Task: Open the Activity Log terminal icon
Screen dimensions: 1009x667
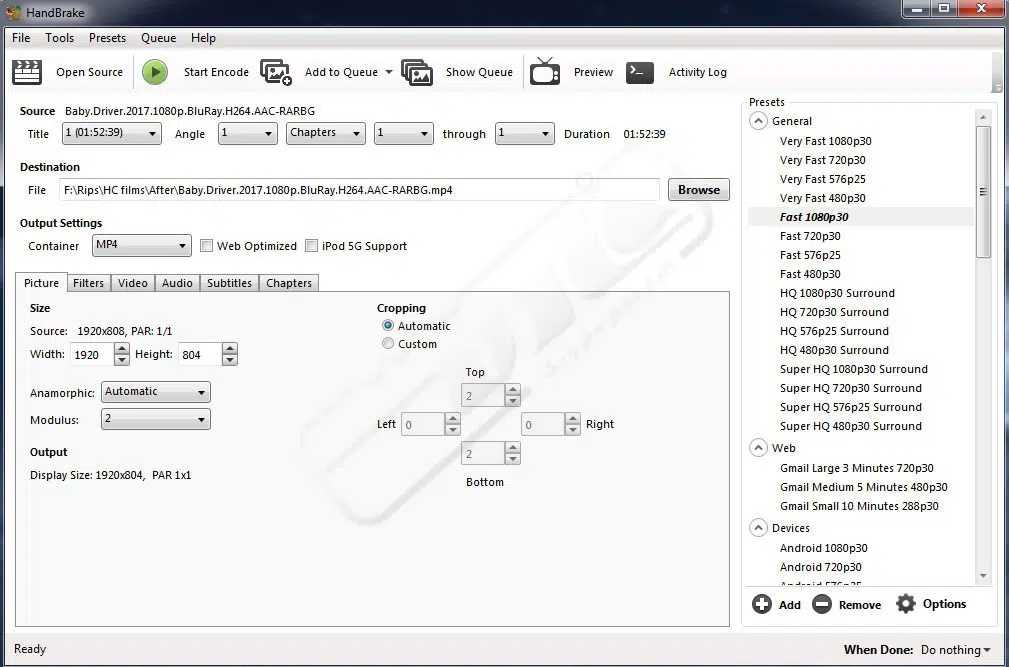Action: click(640, 72)
